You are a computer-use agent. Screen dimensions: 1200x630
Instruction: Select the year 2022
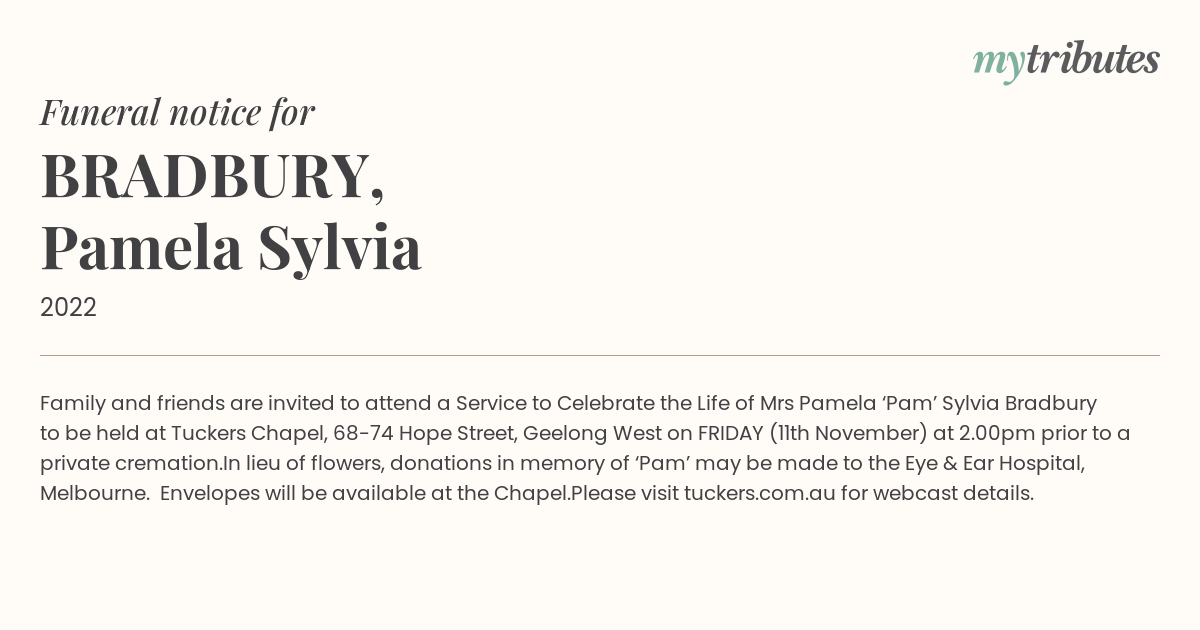click(x=68, y=308)
